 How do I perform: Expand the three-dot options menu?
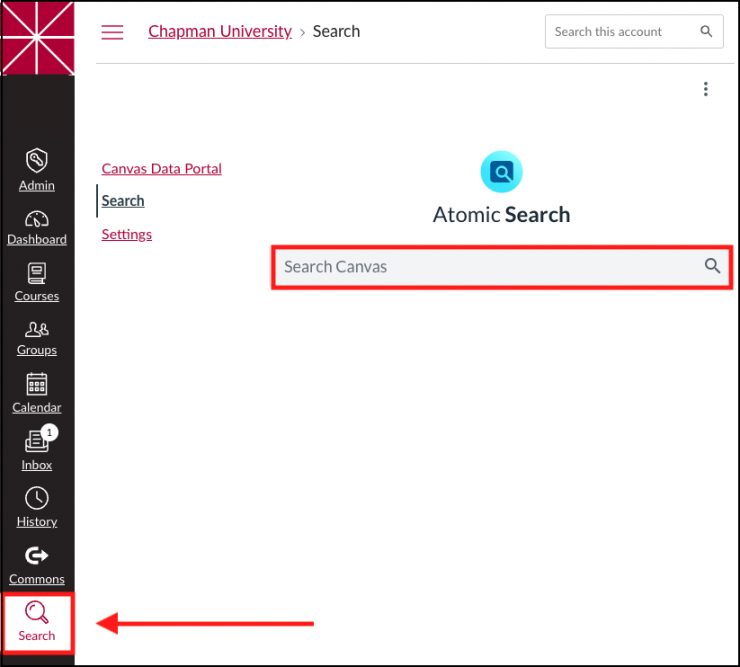click(x=705, y=89)
